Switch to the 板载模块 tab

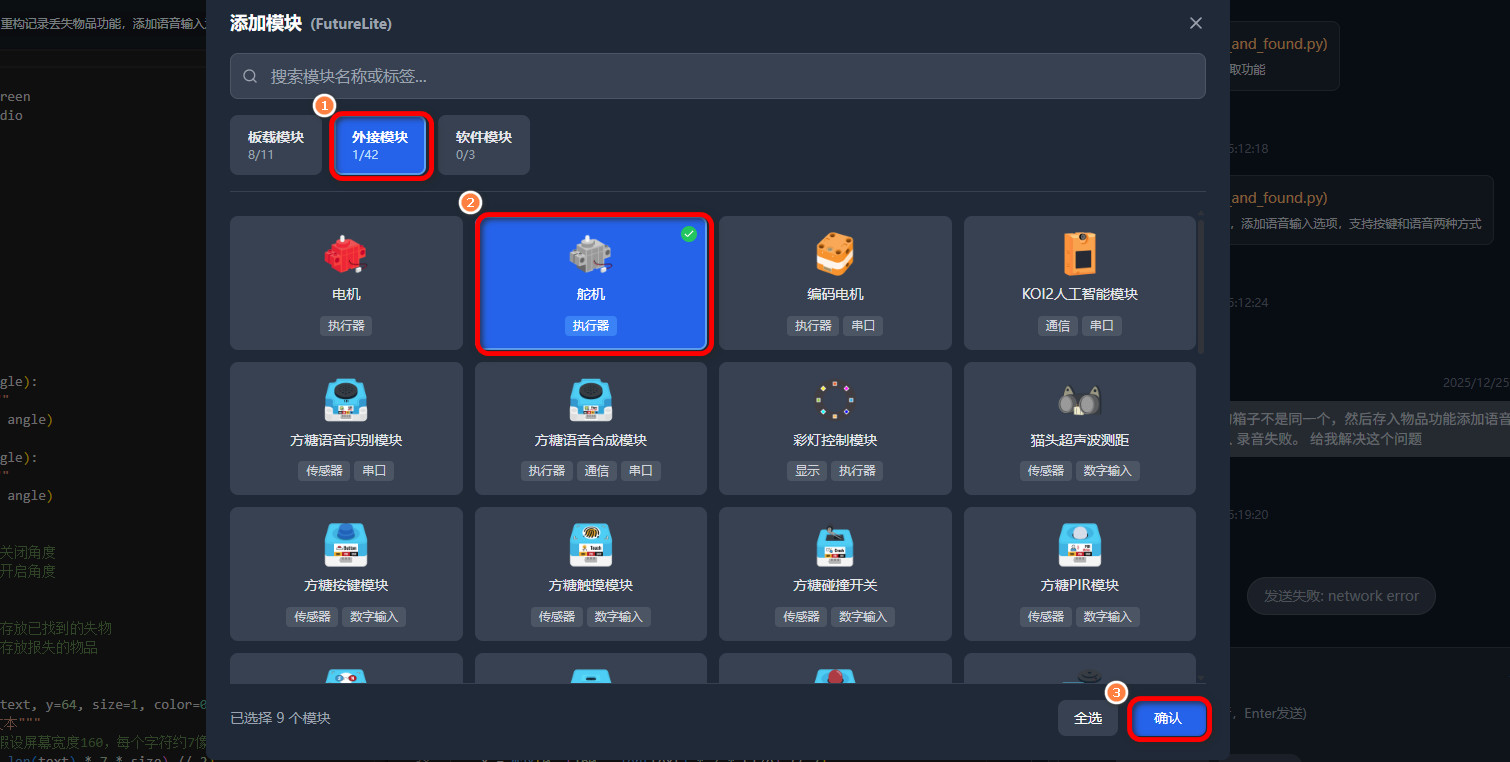(x=276, y=145)
